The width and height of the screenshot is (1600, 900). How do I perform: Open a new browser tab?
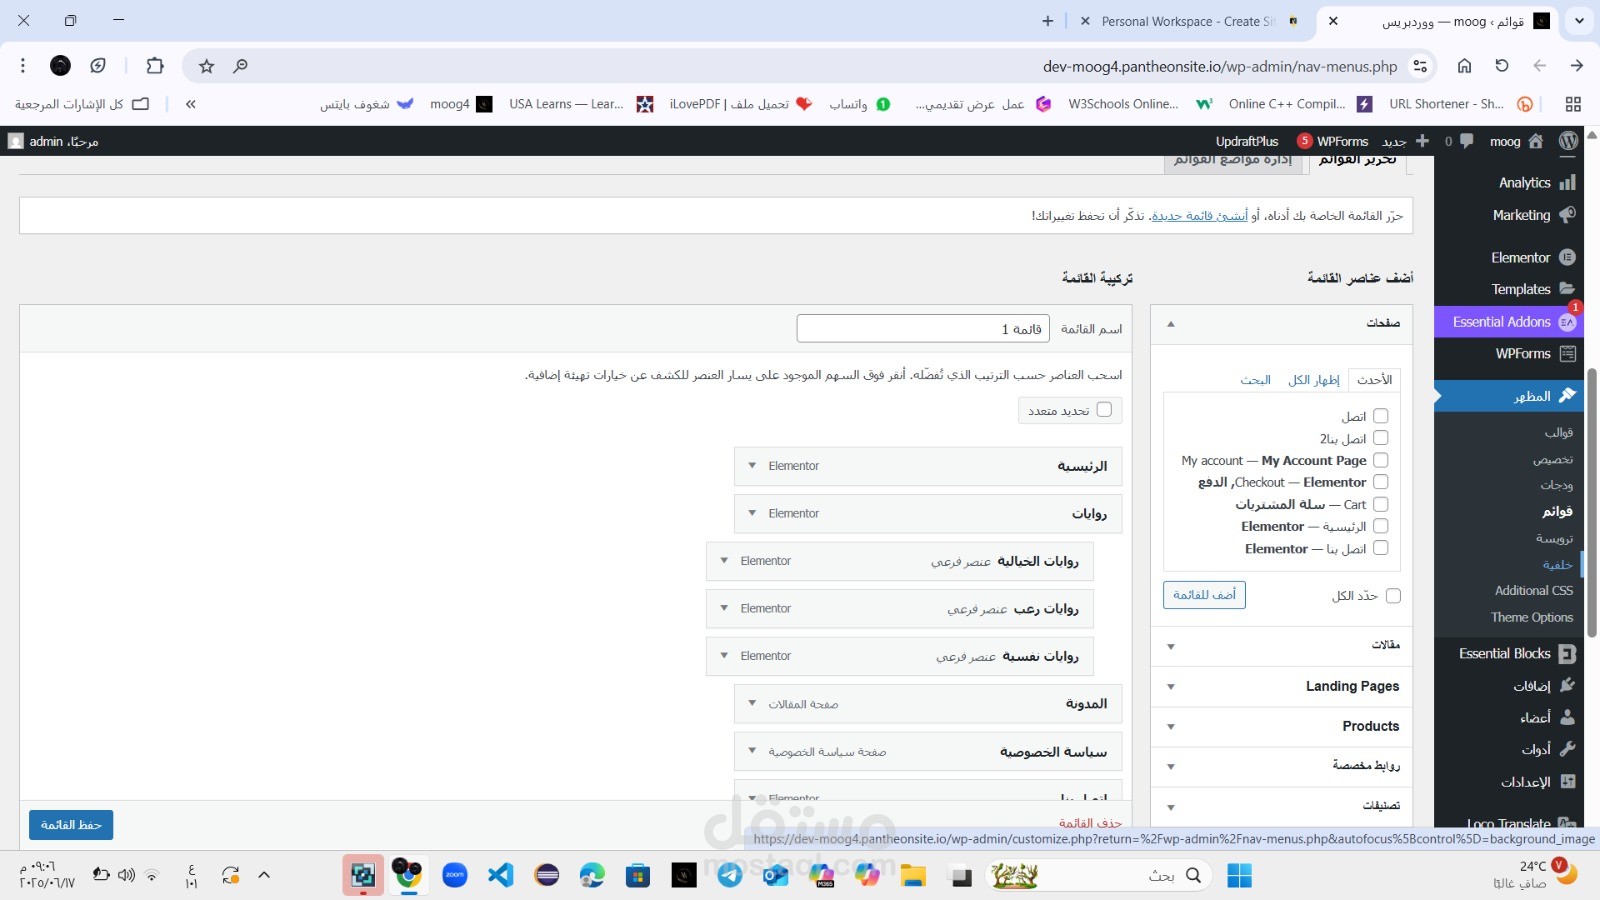tap(1047, 21)
